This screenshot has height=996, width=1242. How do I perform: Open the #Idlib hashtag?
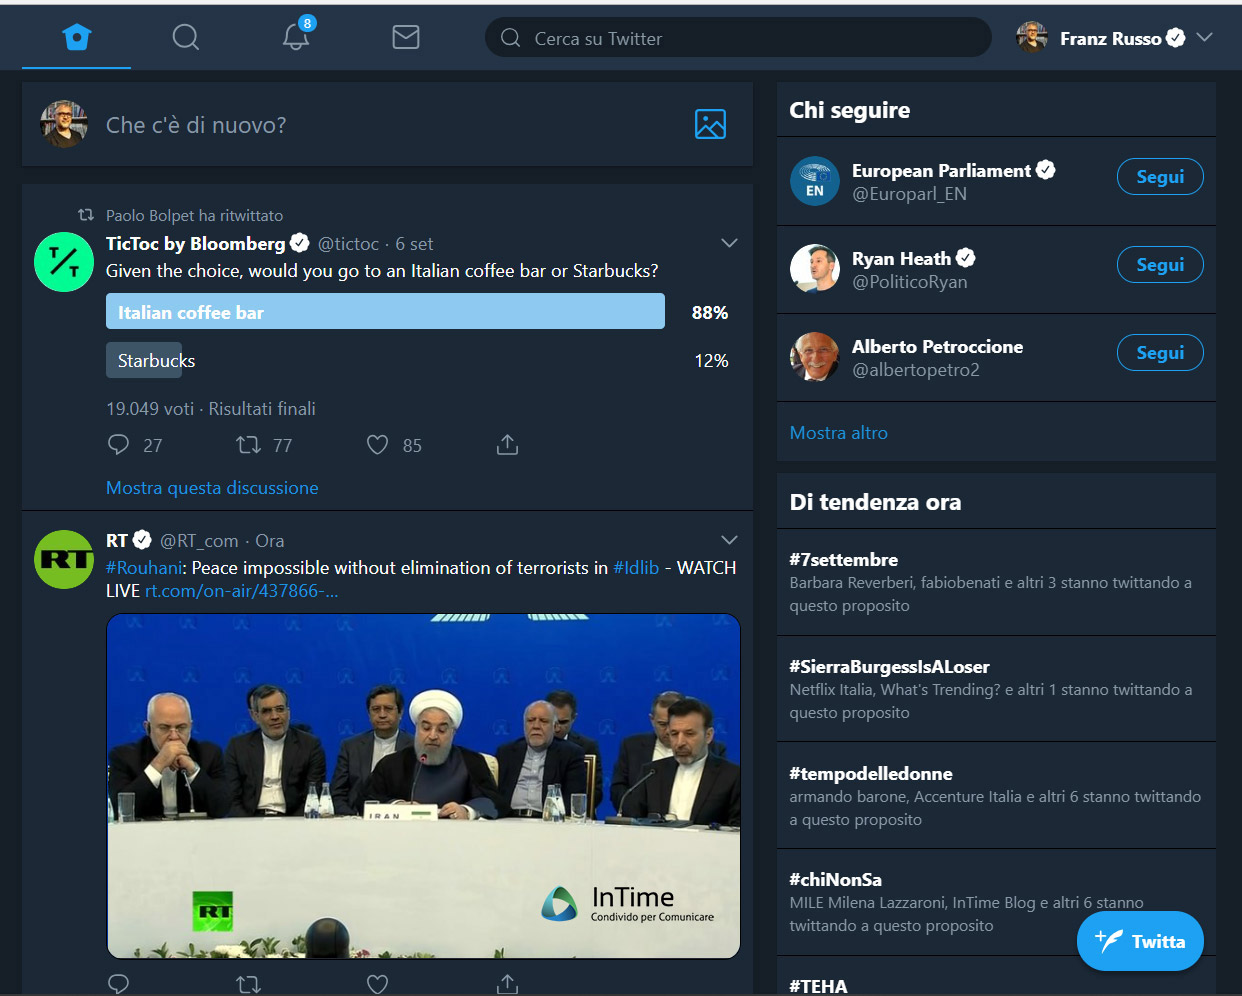pyautogui.click(x=636, y=567)
